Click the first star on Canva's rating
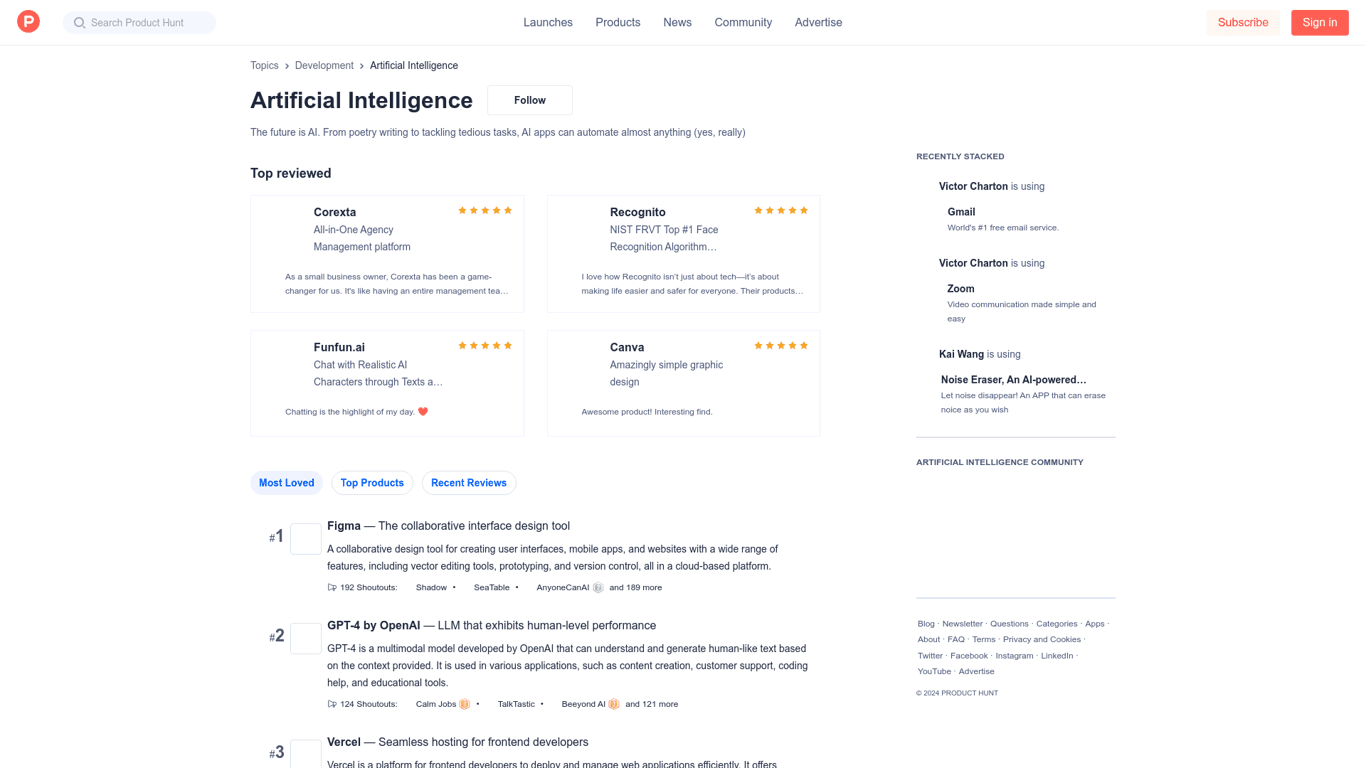1366x768 pixels. click(x=759, y=345)
